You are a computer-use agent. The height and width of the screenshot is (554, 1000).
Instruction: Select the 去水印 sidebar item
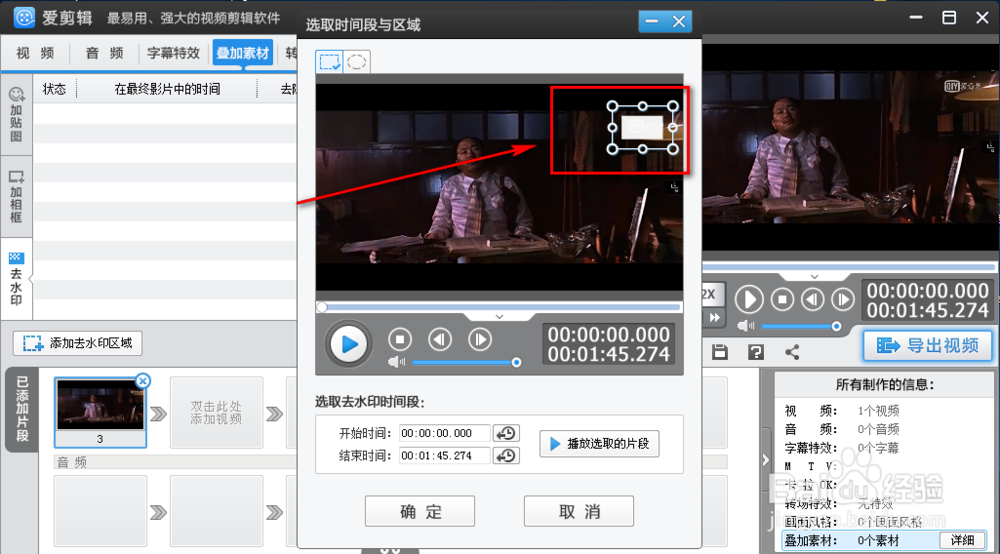16,279
